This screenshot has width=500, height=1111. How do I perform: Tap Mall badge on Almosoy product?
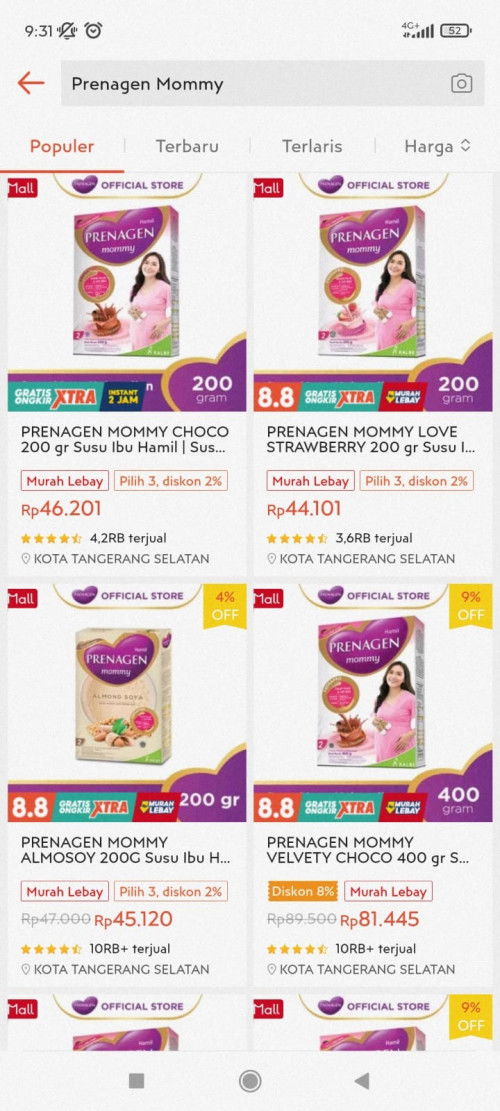pos(23,598)
